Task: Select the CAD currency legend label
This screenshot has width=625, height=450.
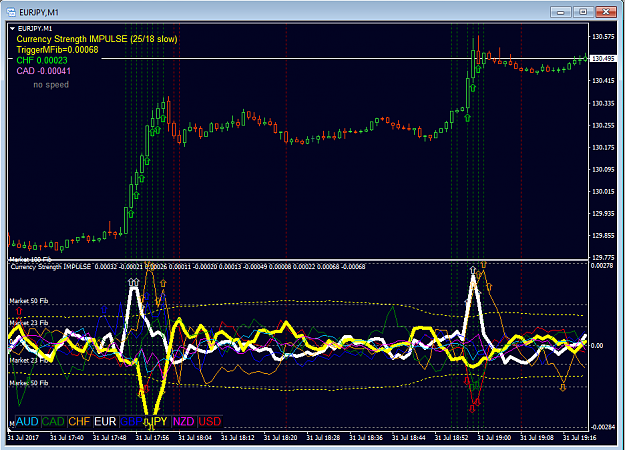Action: 53,421
